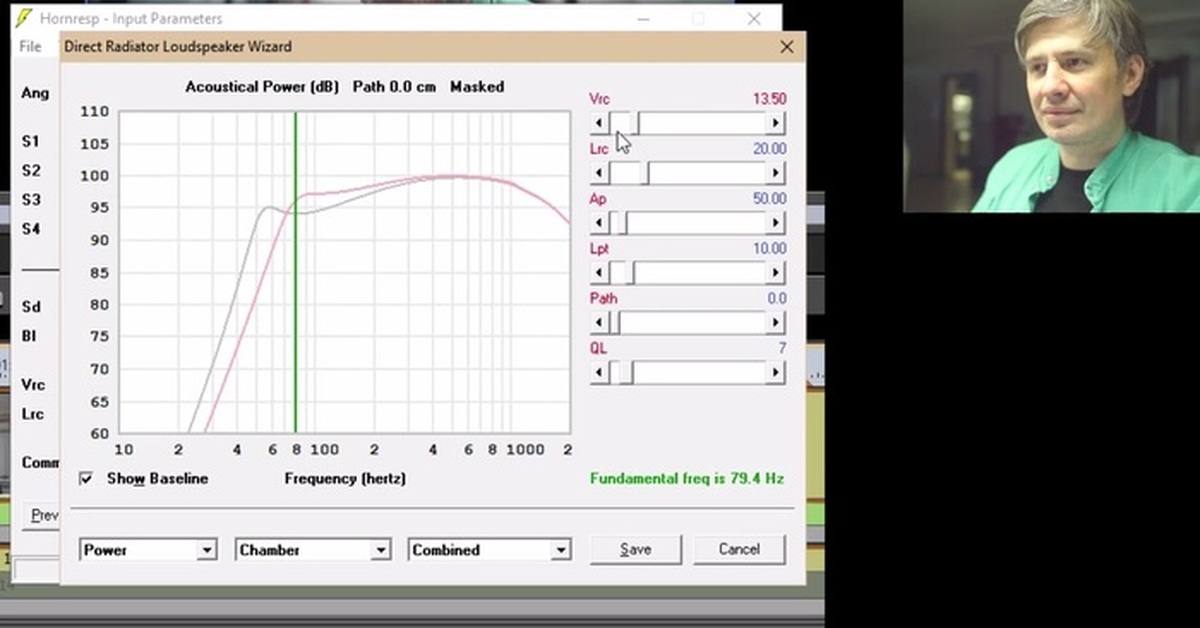The height and width of the screenshot is (628, 1200).
Task: Close the Hornresp Input Parameters window
Action: (754, 18)
